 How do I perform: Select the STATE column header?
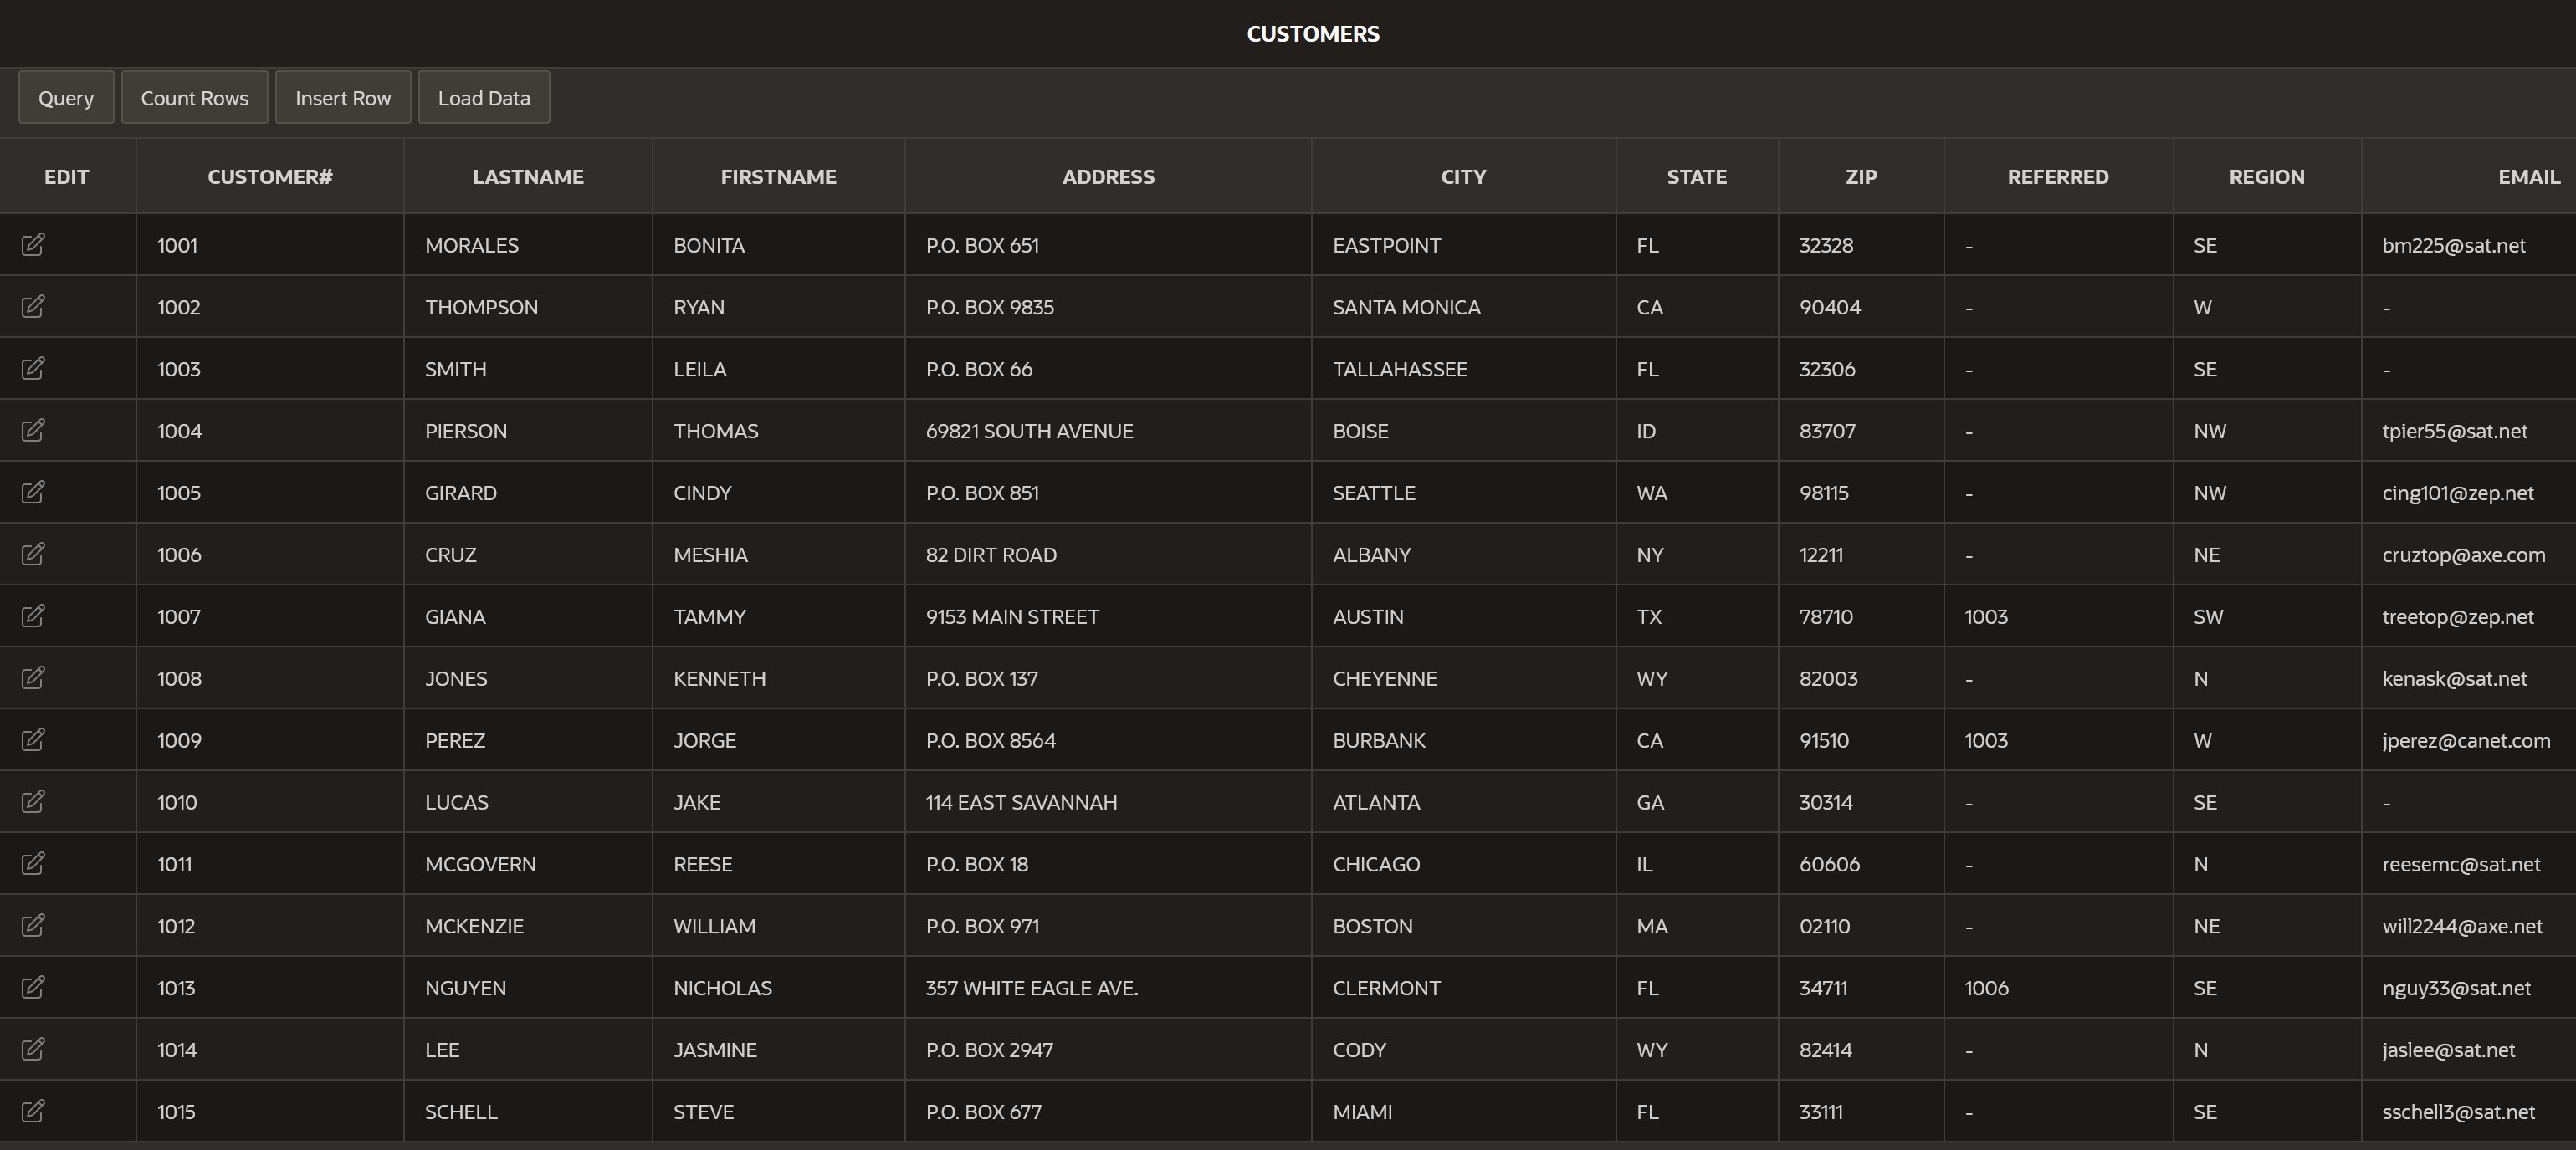pos(1696,177)
